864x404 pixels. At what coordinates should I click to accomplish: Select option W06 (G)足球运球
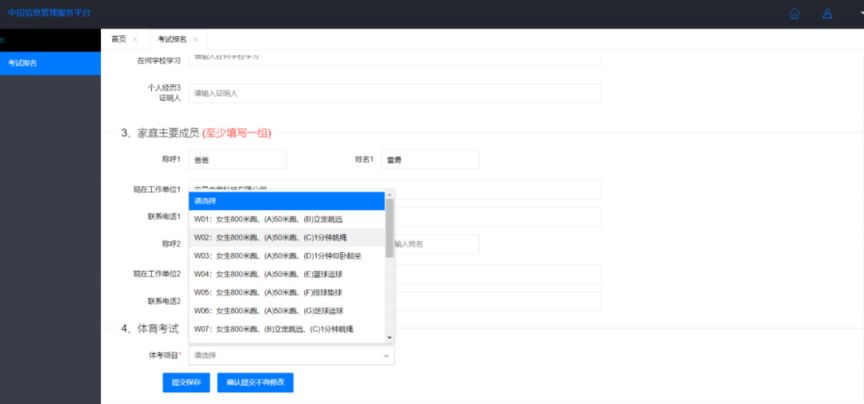tap(287, 311)
